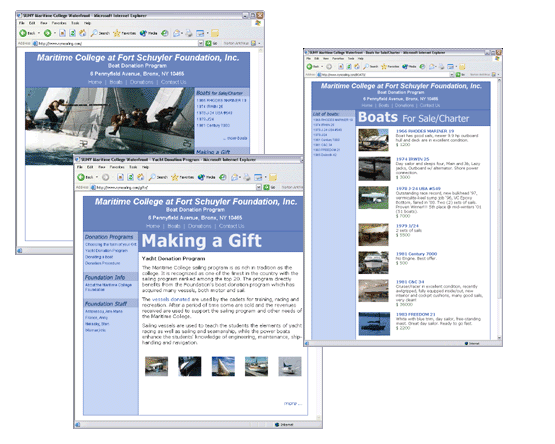Open 1966 RHODES MARINER 19 listing title

pyautogui.click(x=425, y=131)
